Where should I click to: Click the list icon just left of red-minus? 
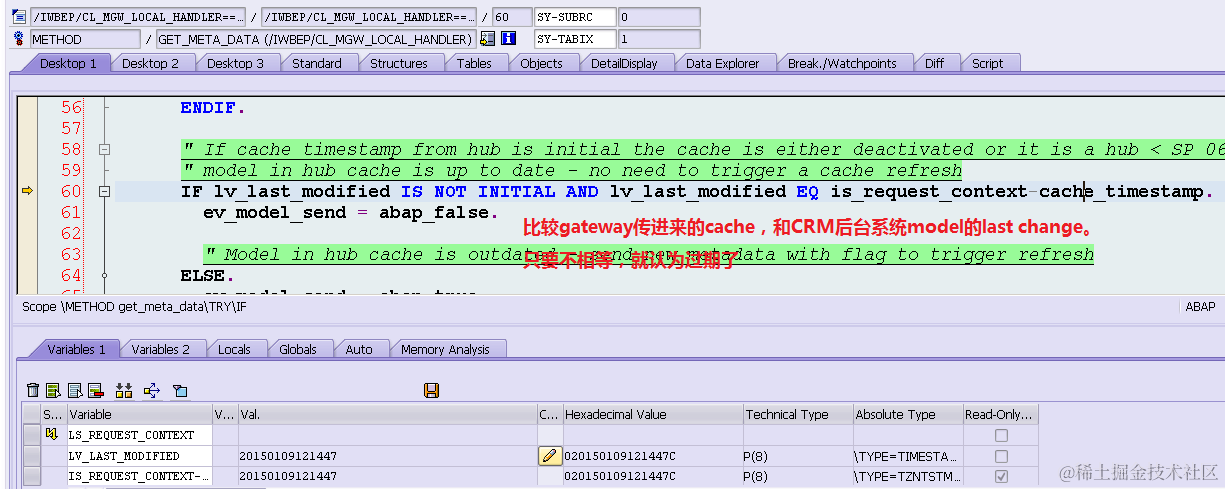tap(75, 391)
